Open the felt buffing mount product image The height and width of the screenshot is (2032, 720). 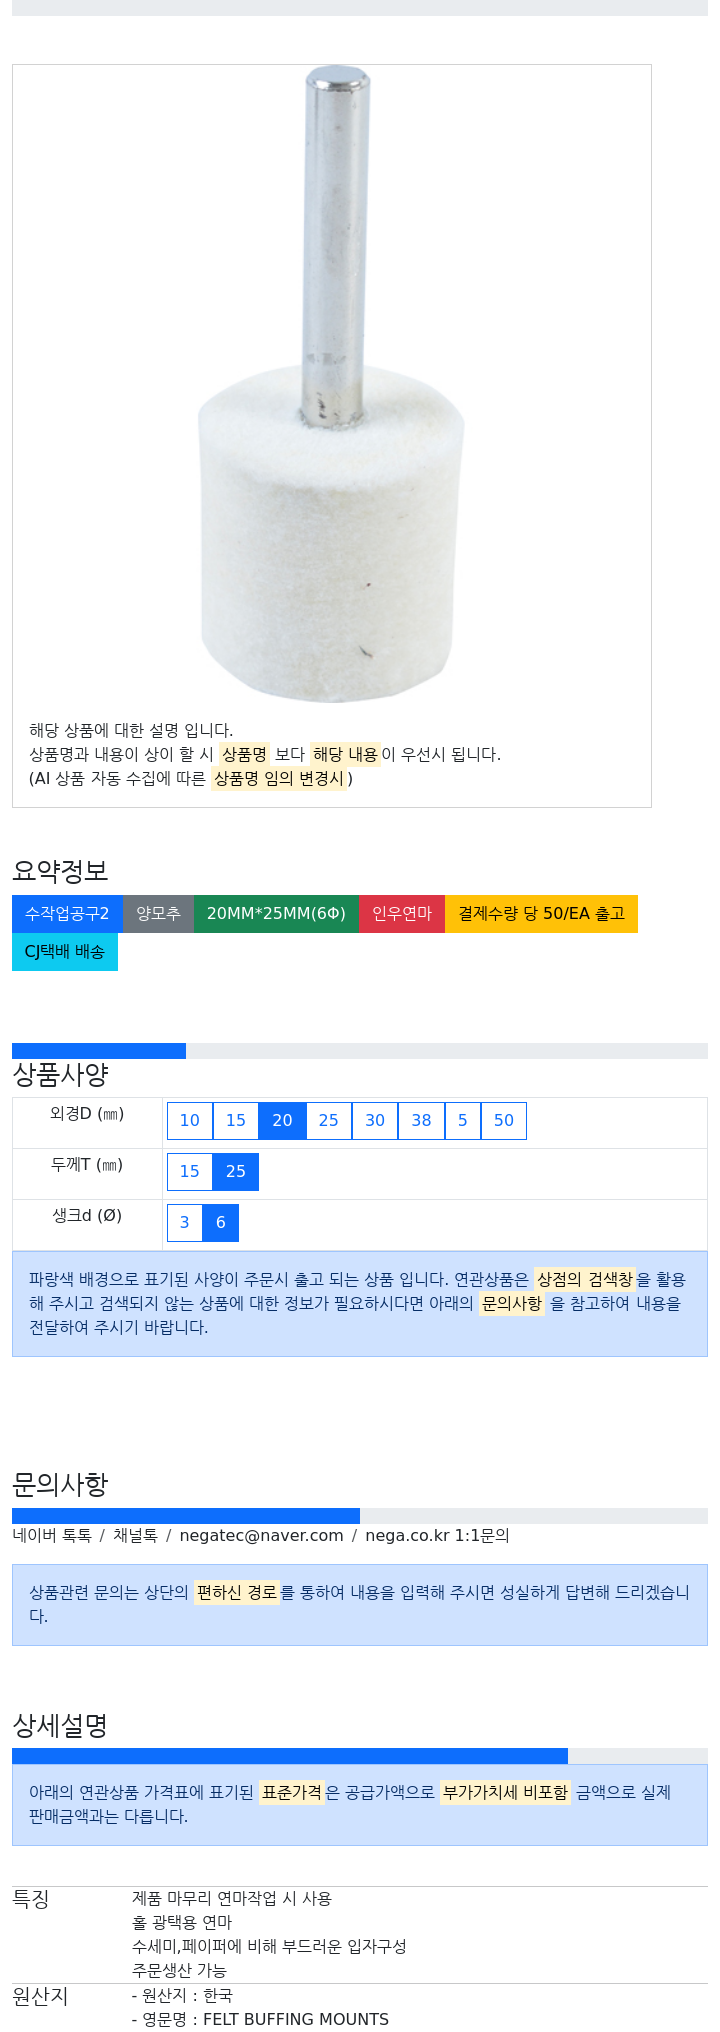point(332,385)
